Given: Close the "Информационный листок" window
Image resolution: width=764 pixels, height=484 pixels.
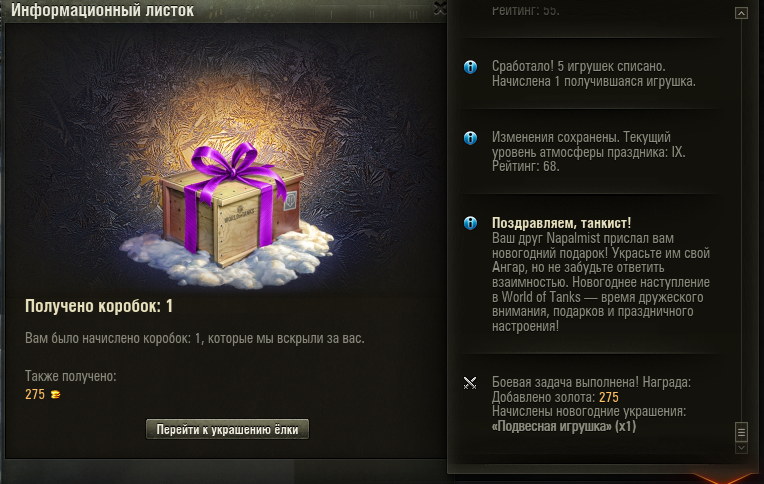Looking at the screenshot, I should 439,8.
